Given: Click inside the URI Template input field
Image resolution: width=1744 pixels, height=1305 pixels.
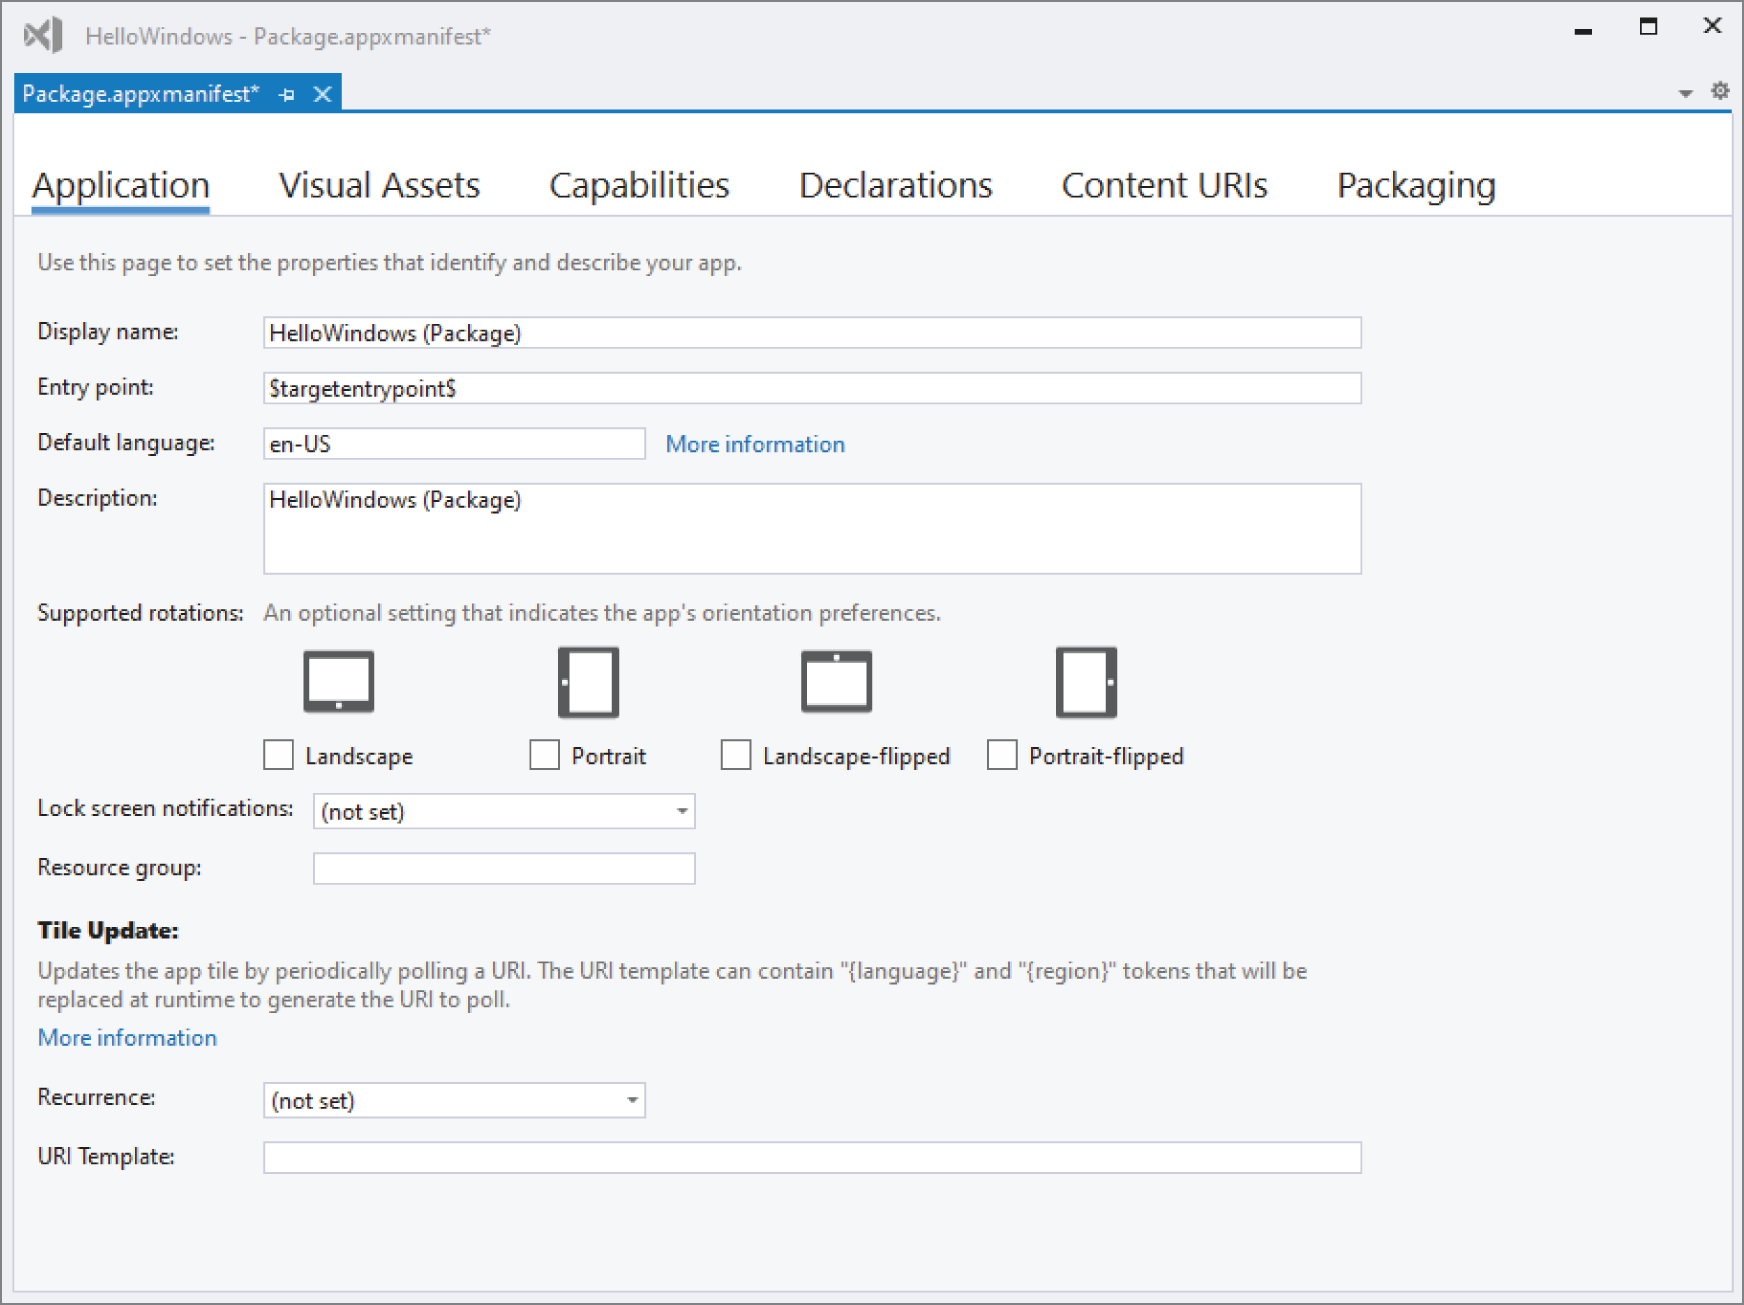Looking at the screenshot, I should point(810,1157).
